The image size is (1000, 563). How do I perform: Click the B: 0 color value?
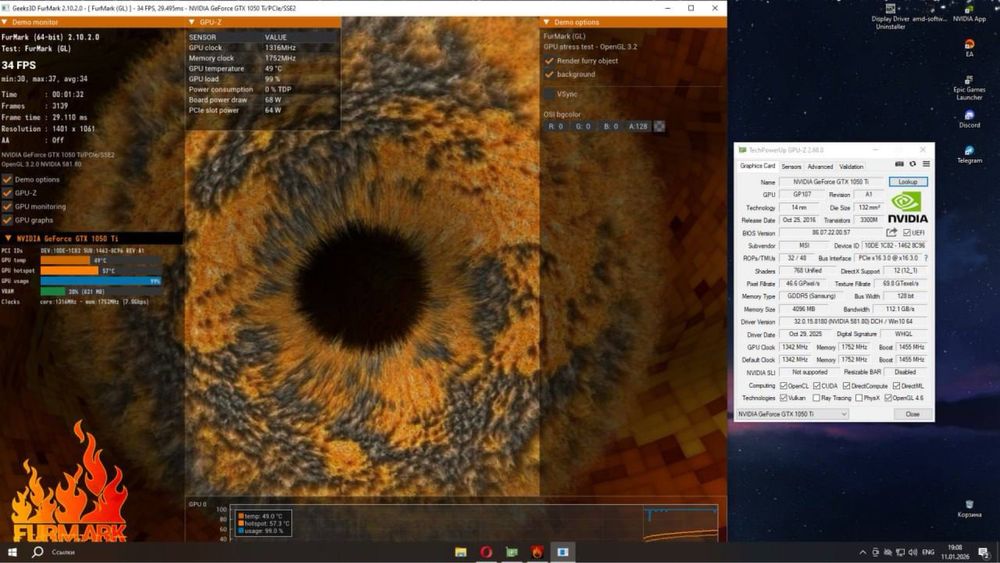click(x=611, y=126)
